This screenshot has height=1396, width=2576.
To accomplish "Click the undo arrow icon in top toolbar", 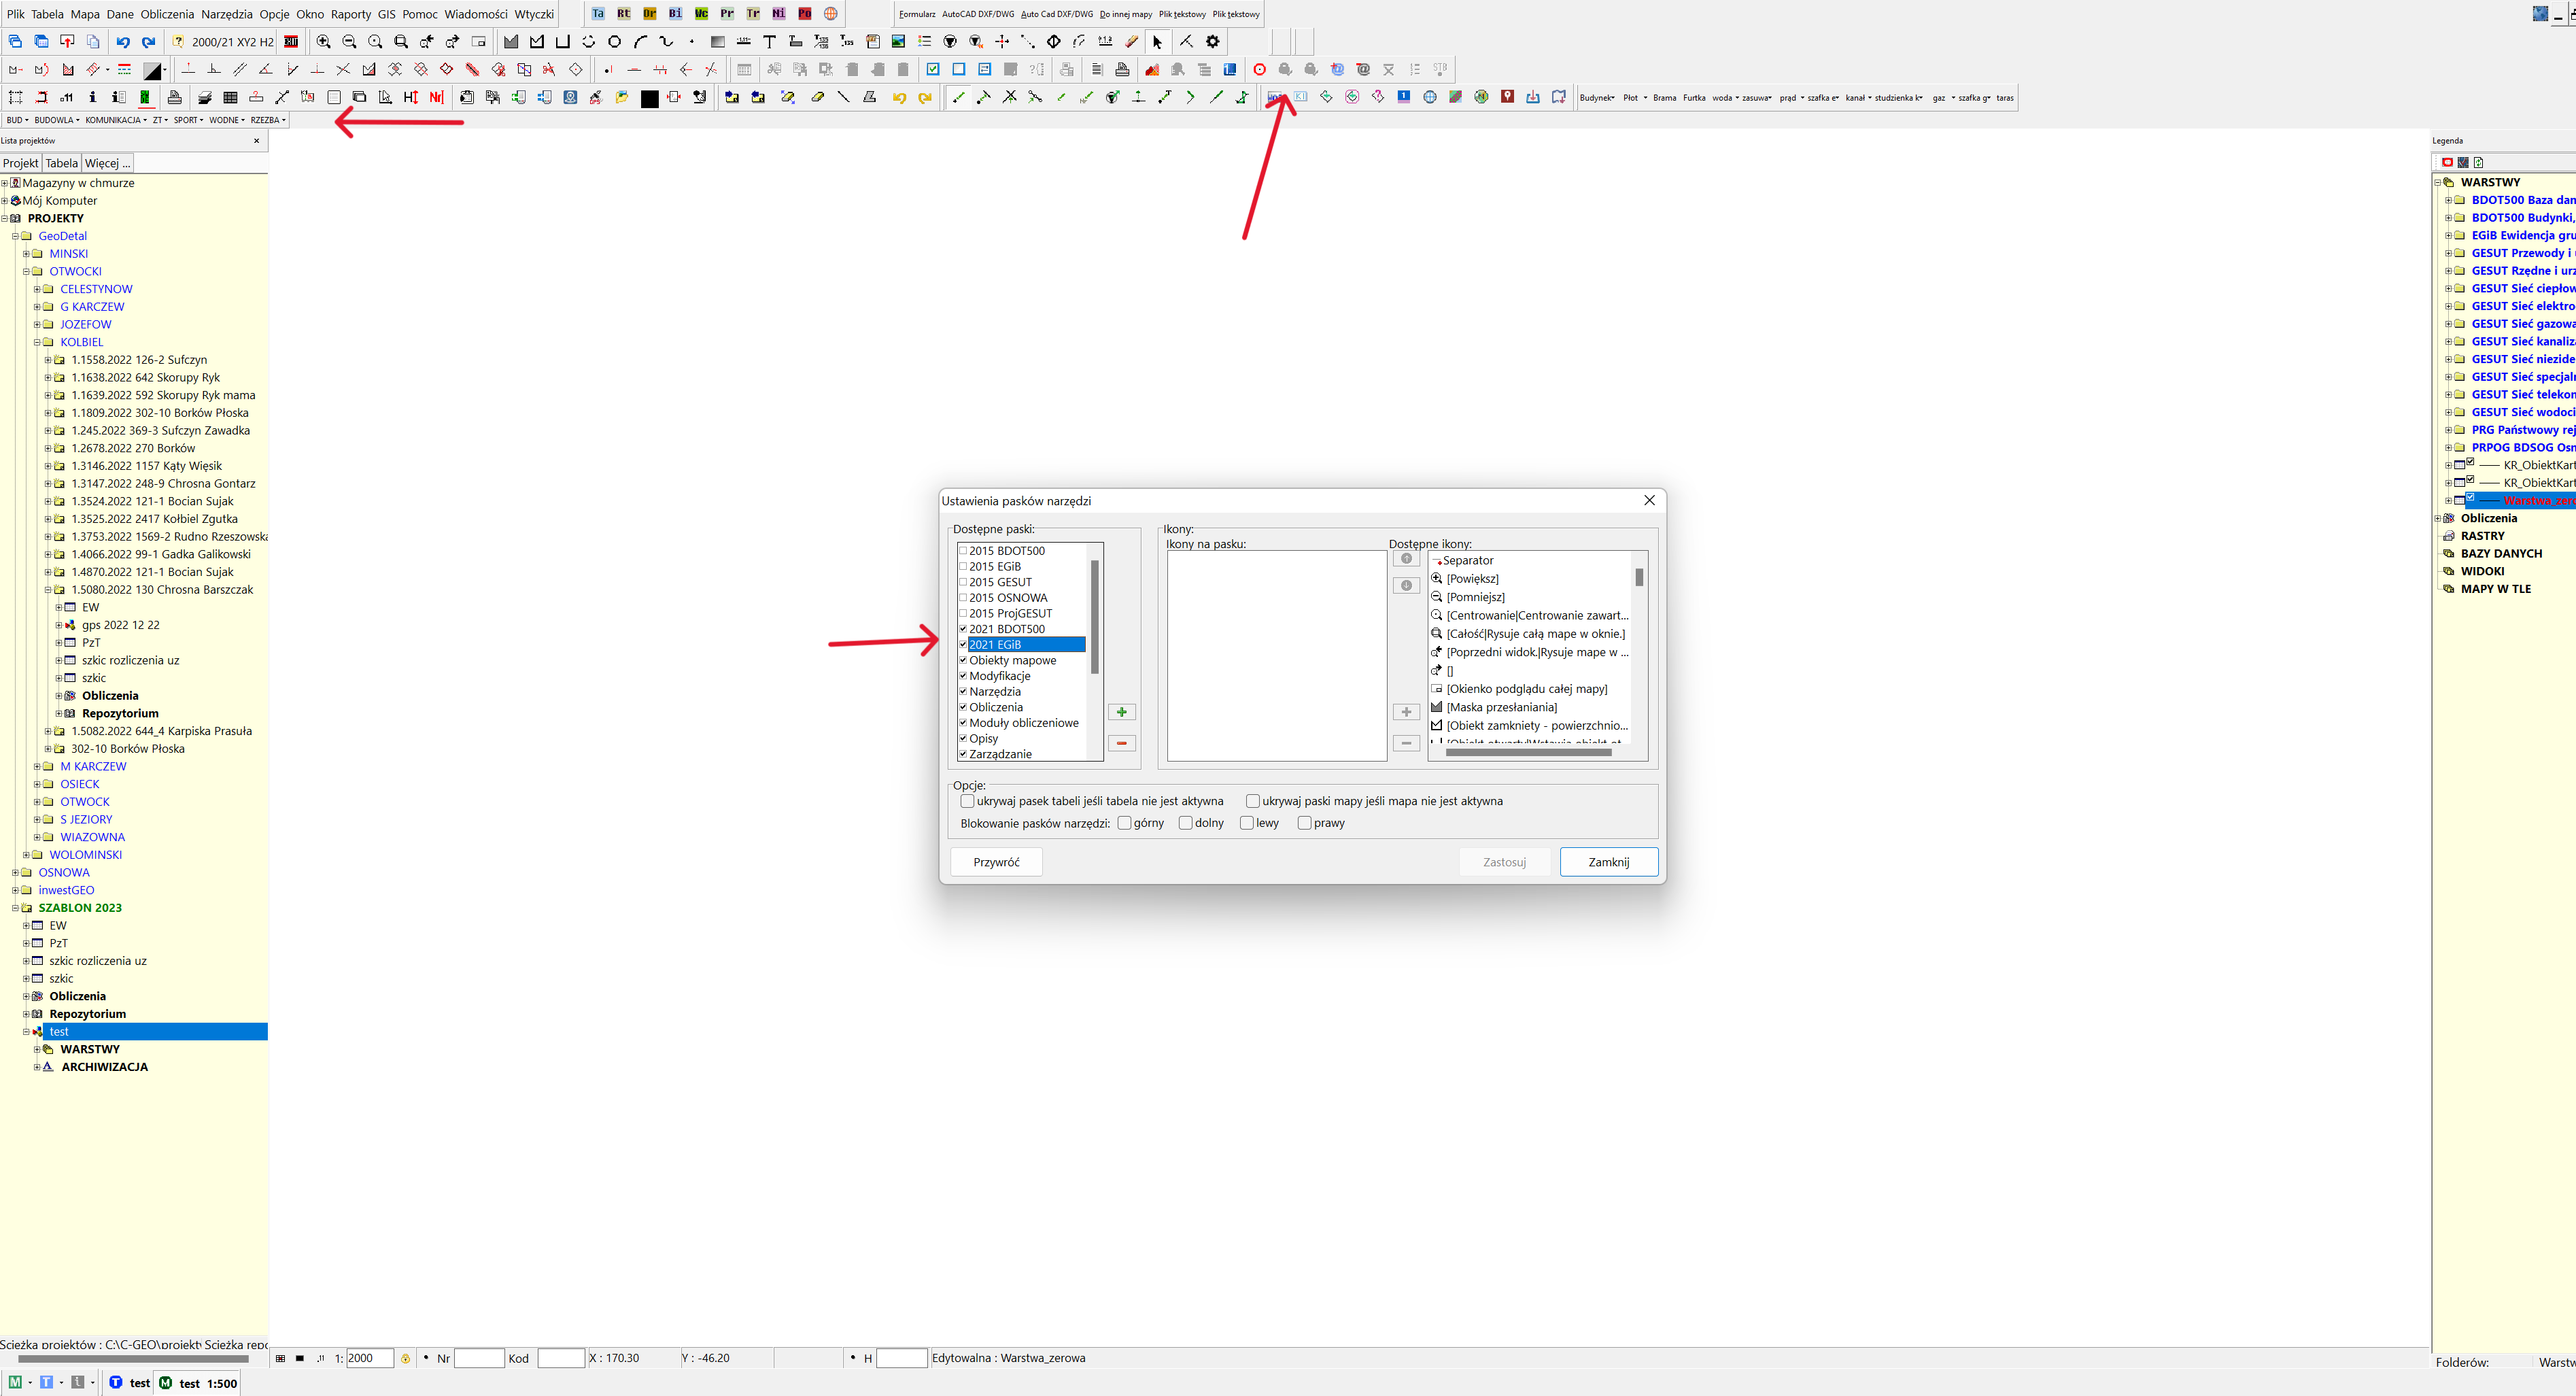I will coord(123,42).
